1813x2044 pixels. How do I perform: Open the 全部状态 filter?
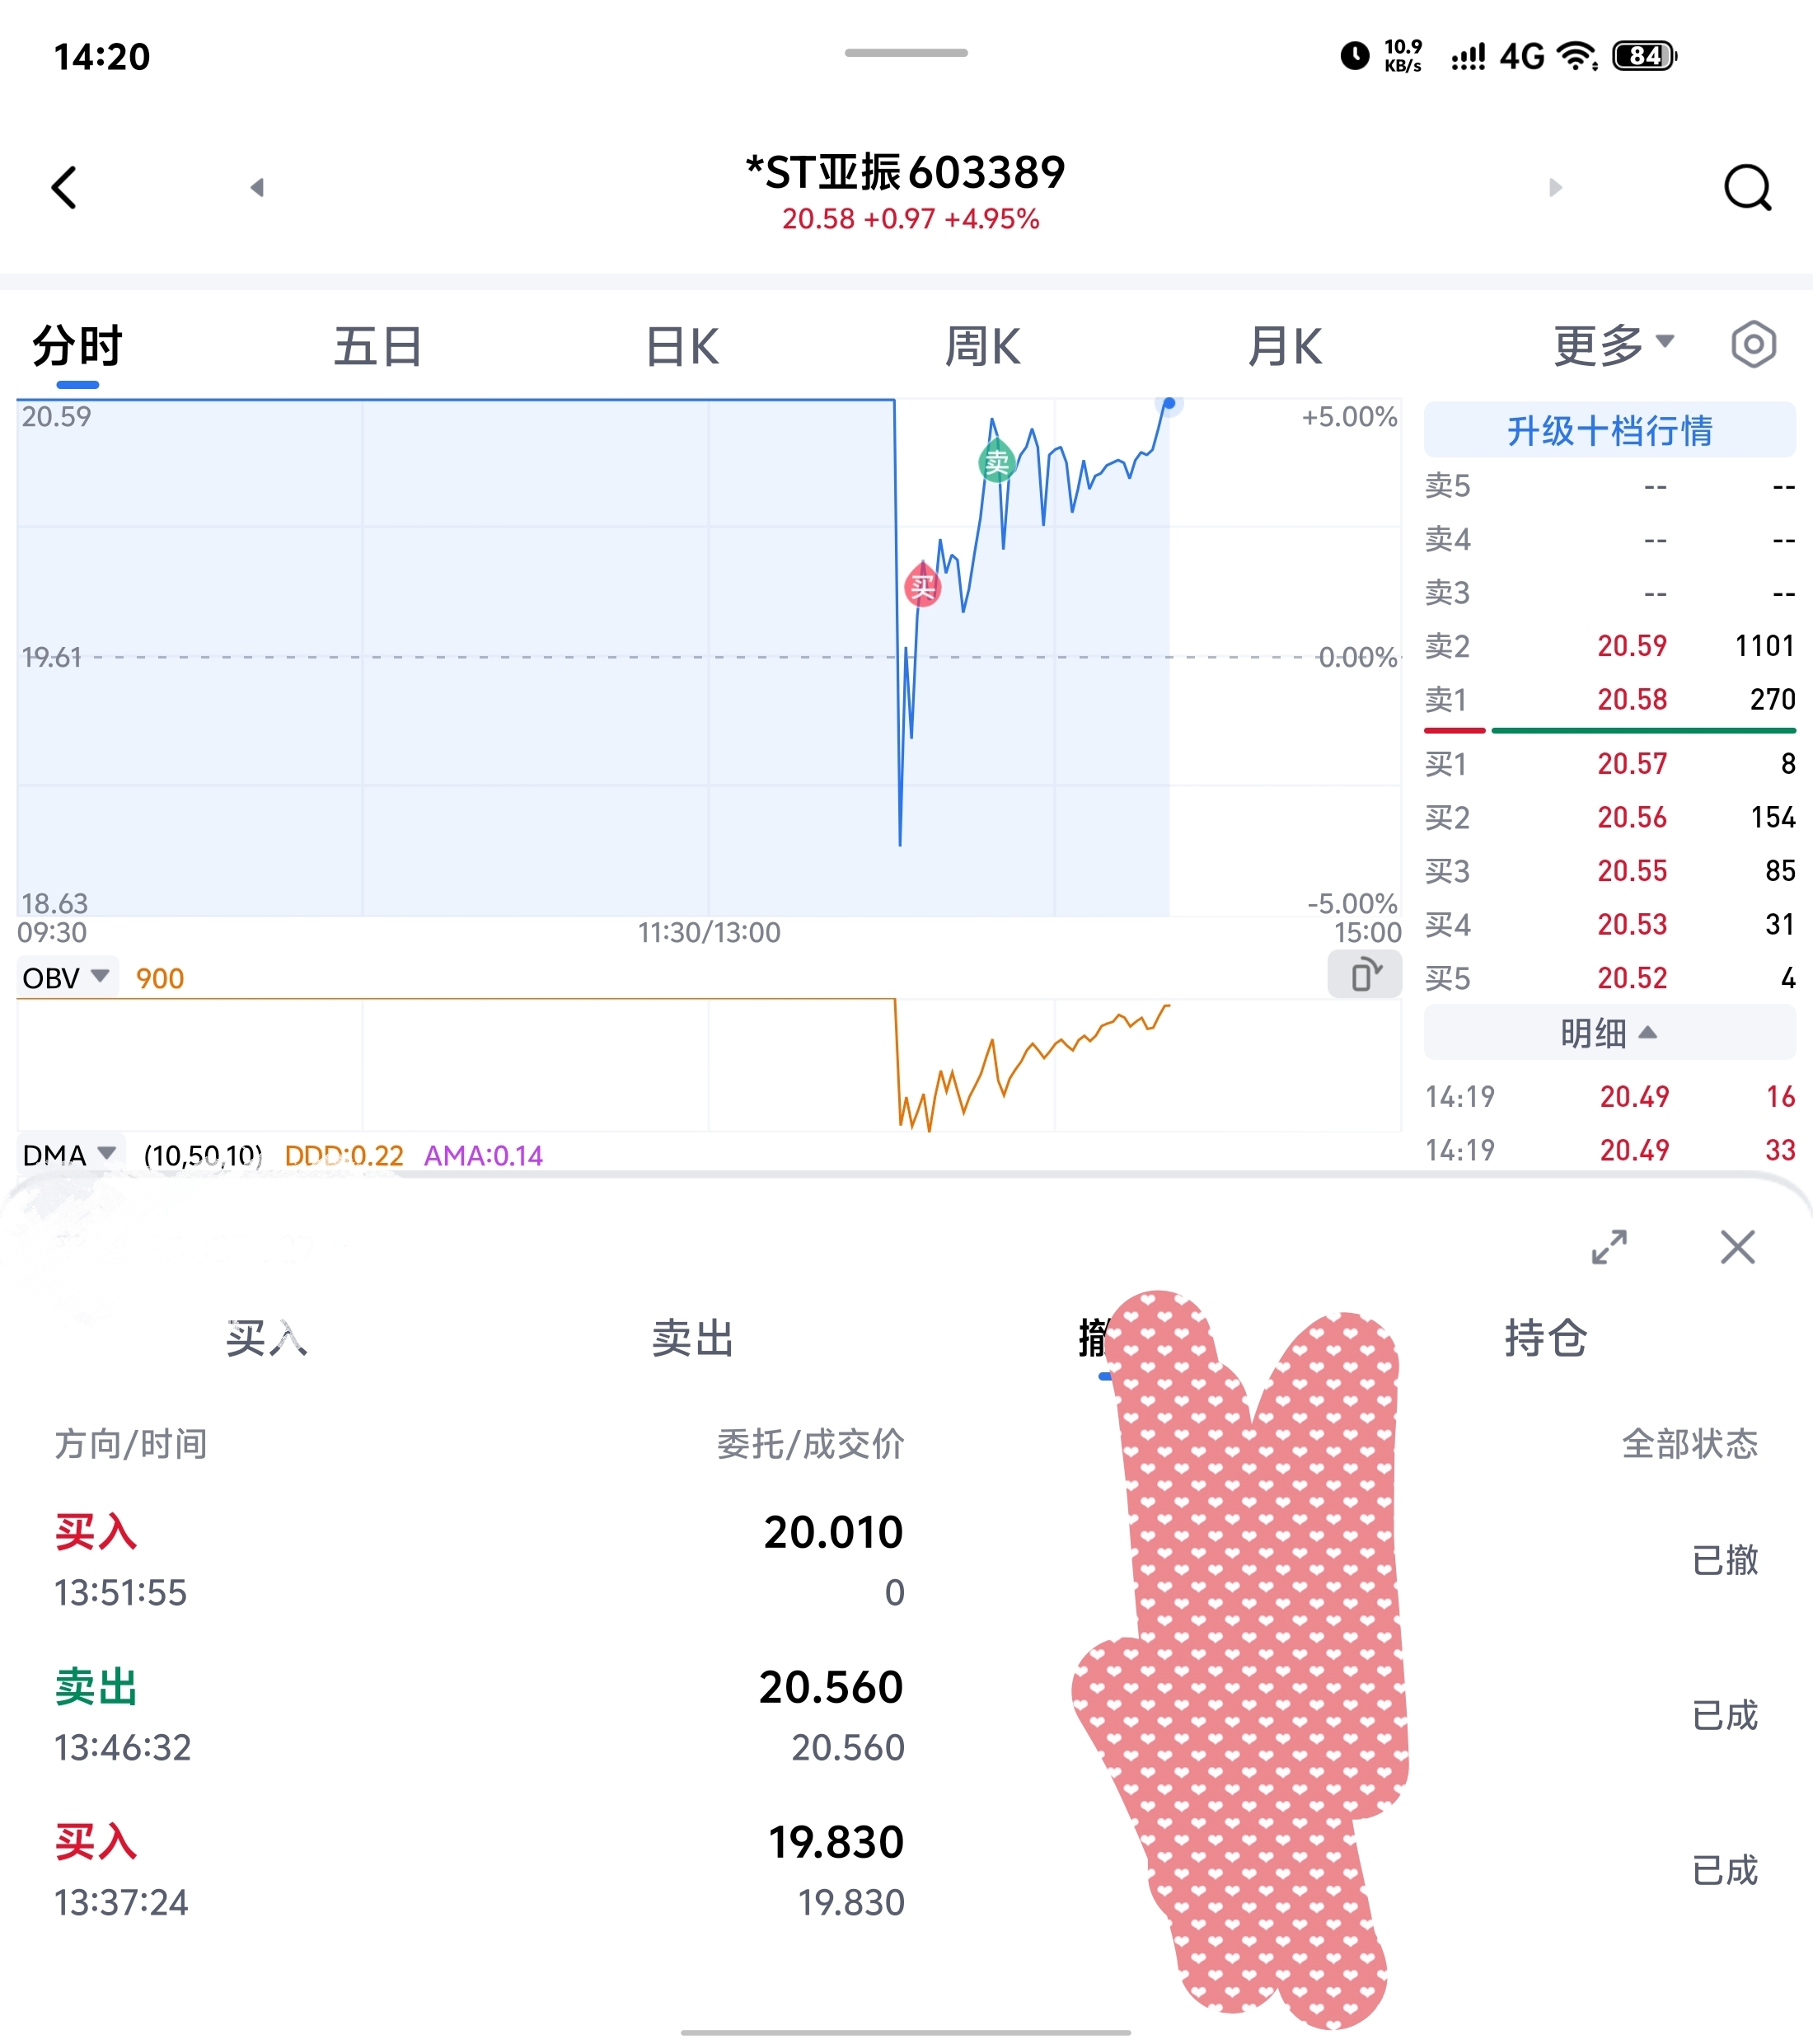coord(1689,1443)
